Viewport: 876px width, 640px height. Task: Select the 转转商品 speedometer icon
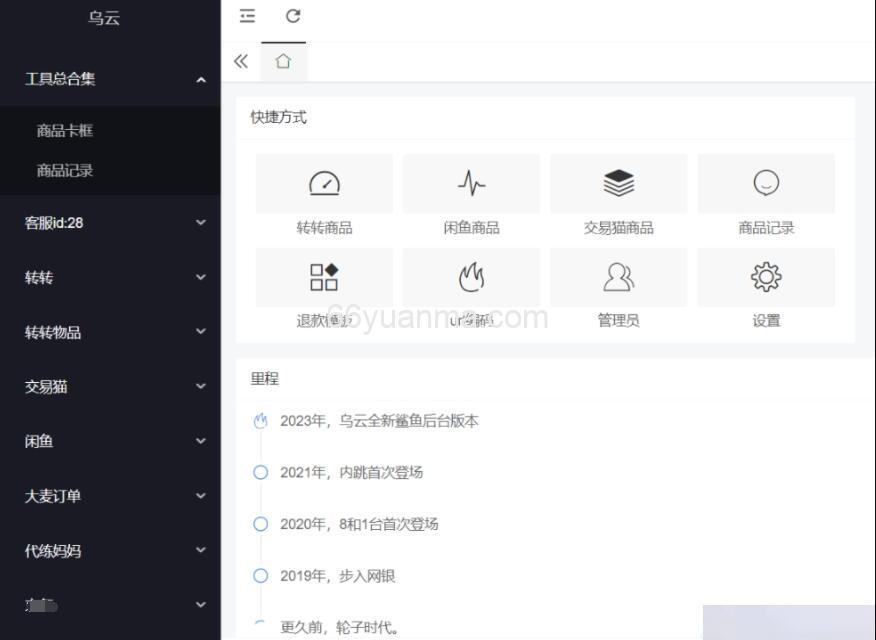325,182
